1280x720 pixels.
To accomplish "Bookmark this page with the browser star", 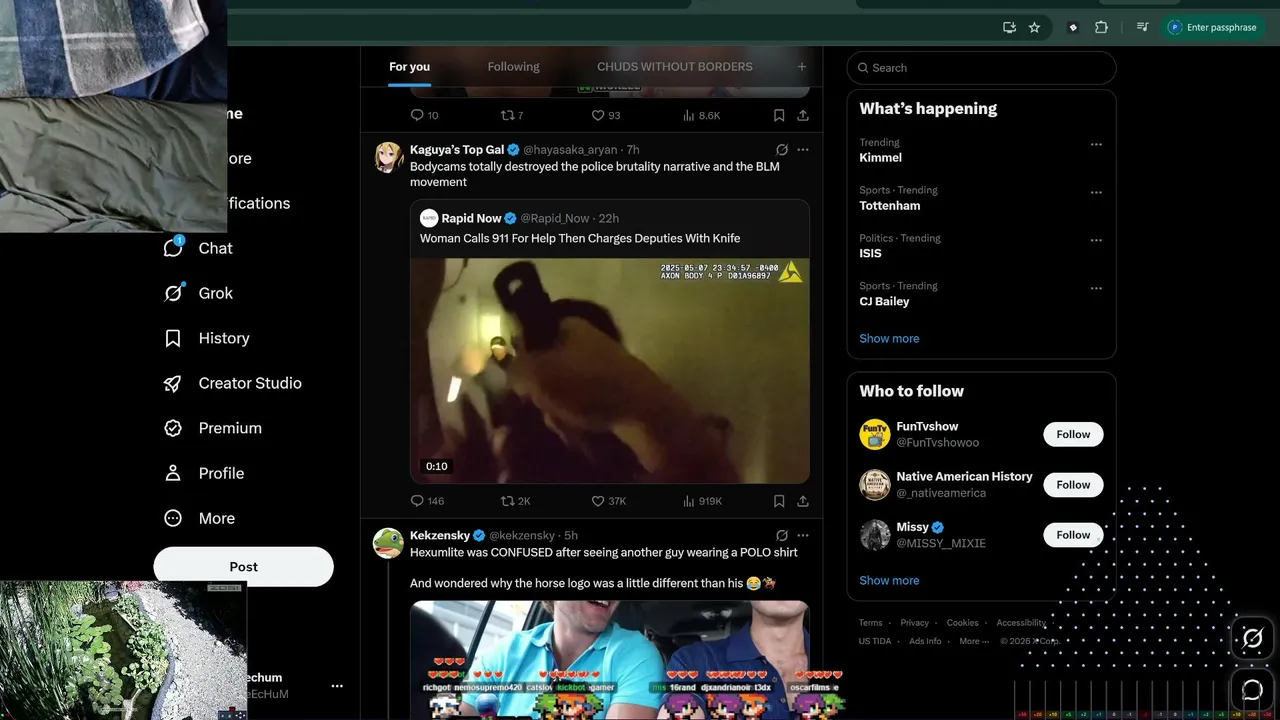I will [x=1035, y=27].
